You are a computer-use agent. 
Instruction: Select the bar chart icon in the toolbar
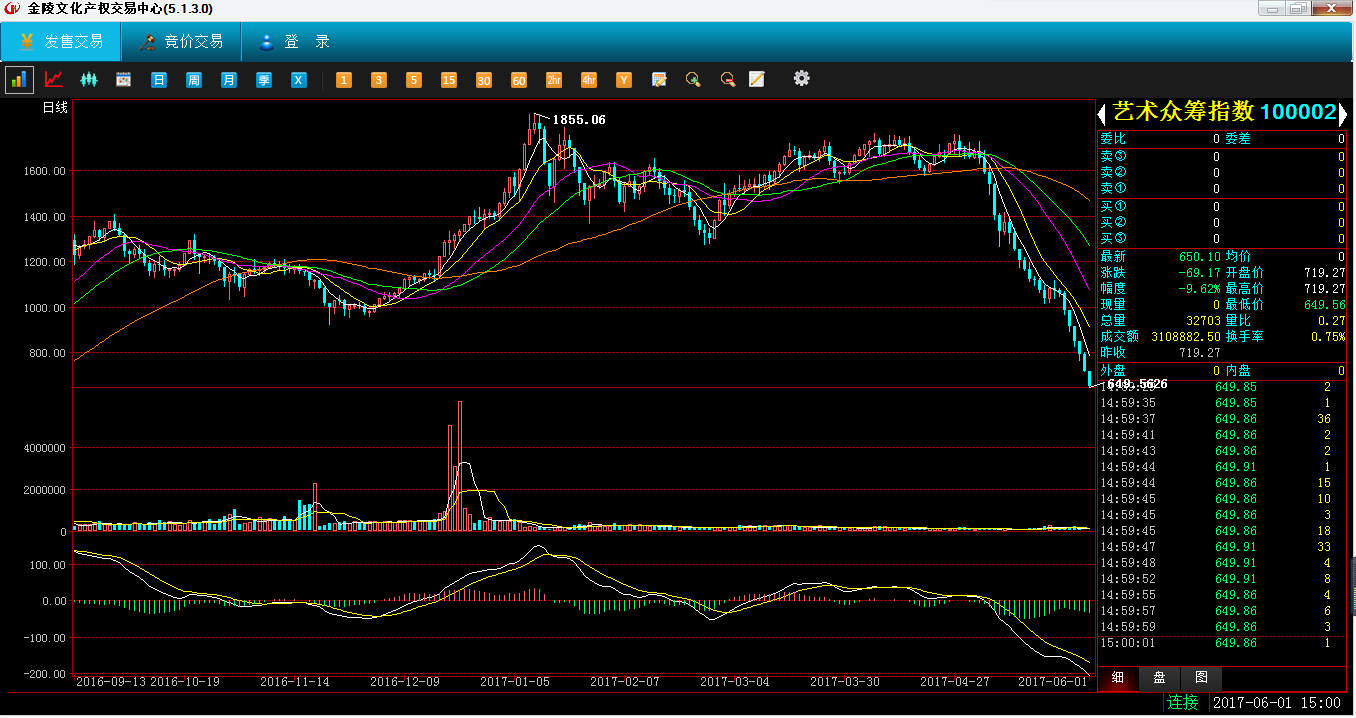(x=19, y=79)
